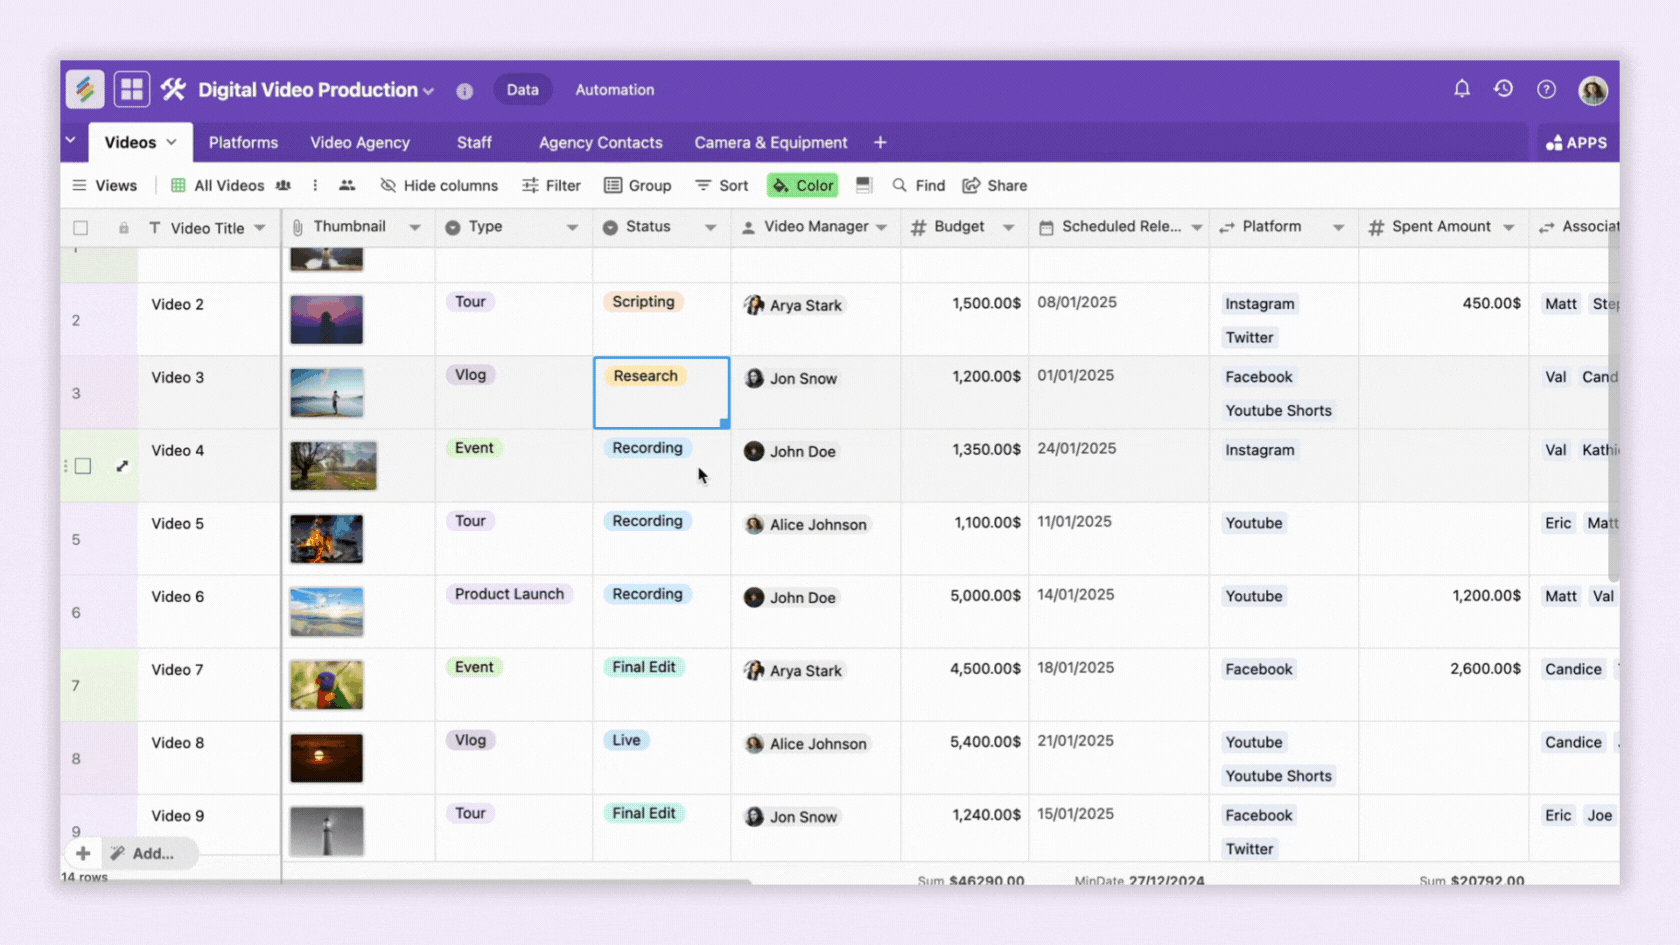Viewport: 1680px width, 945px height.
Task: Open the Filter options
Action: pyautogui.click(x=551, y=185)
